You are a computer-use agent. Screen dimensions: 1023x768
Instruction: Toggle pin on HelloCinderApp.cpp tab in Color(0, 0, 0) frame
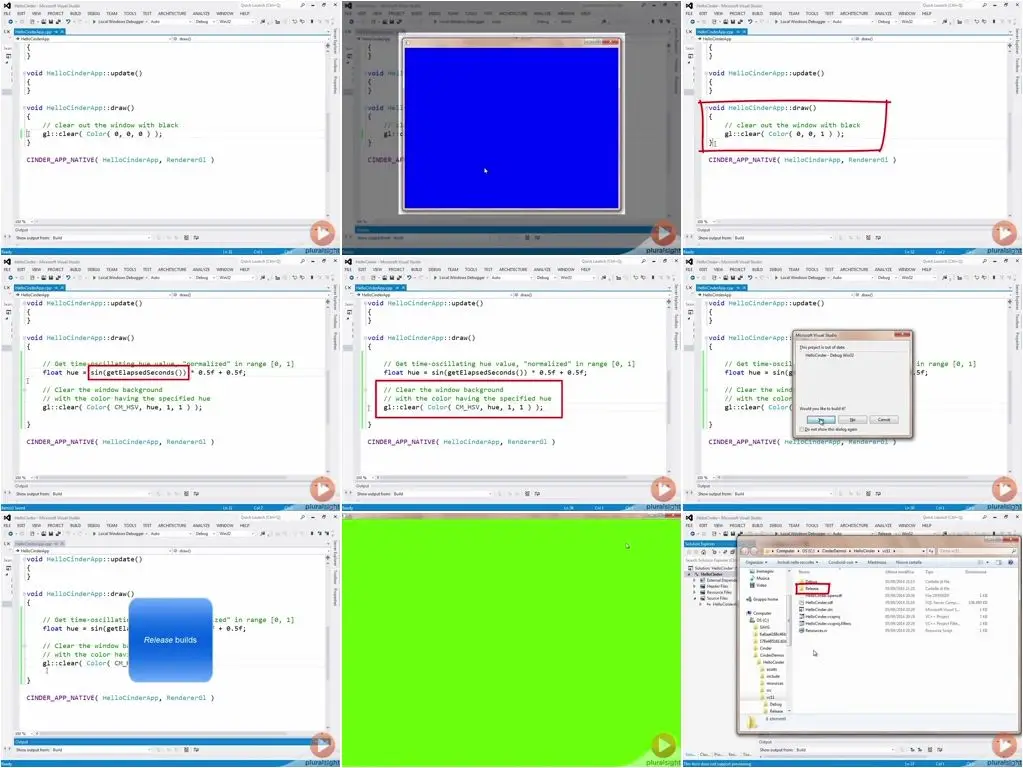point(56,31)
